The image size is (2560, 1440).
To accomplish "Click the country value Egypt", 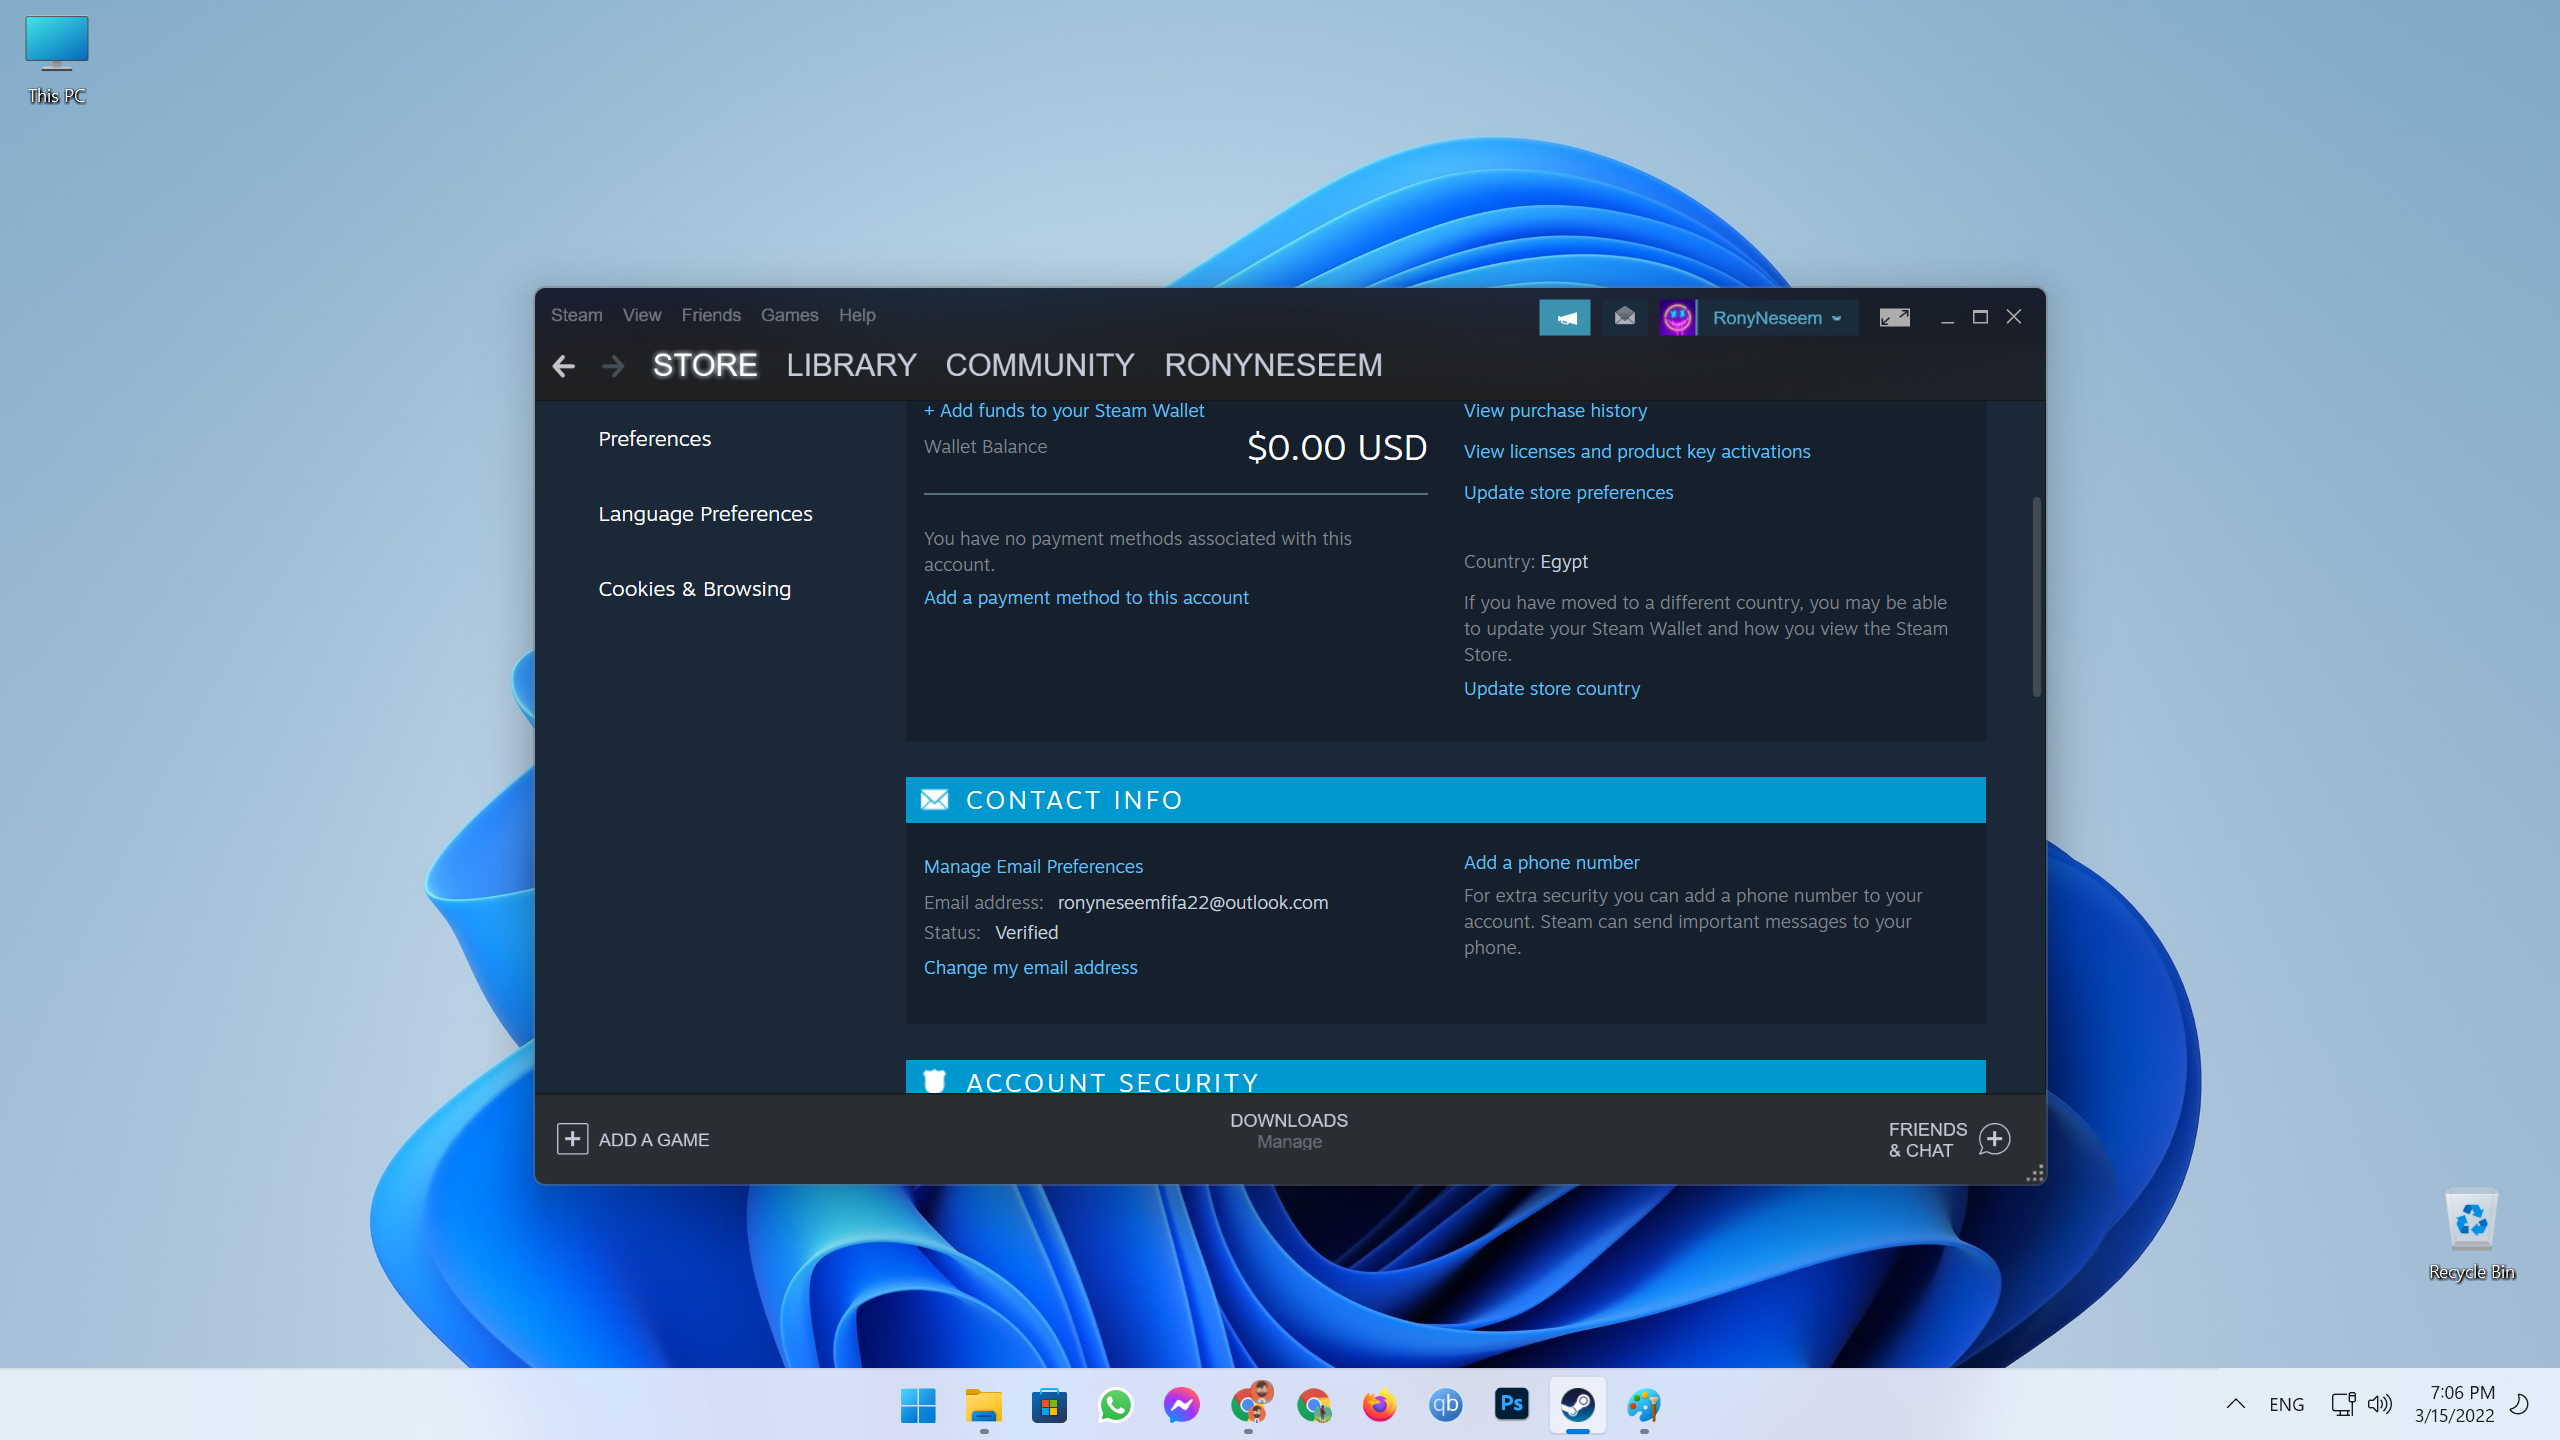I will (1564, 562).
